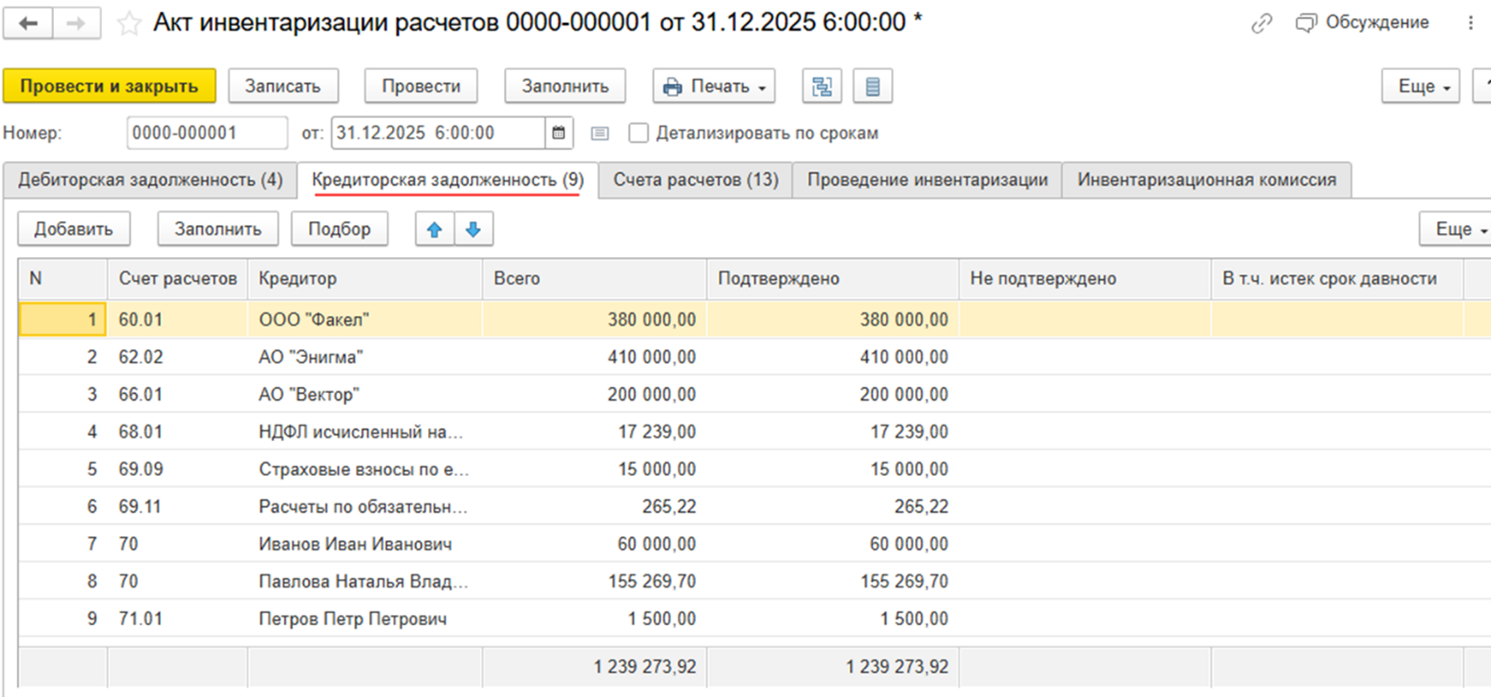1491x697 pixels.
Task: Click the Подбор button
Action: tap(339, 230)
